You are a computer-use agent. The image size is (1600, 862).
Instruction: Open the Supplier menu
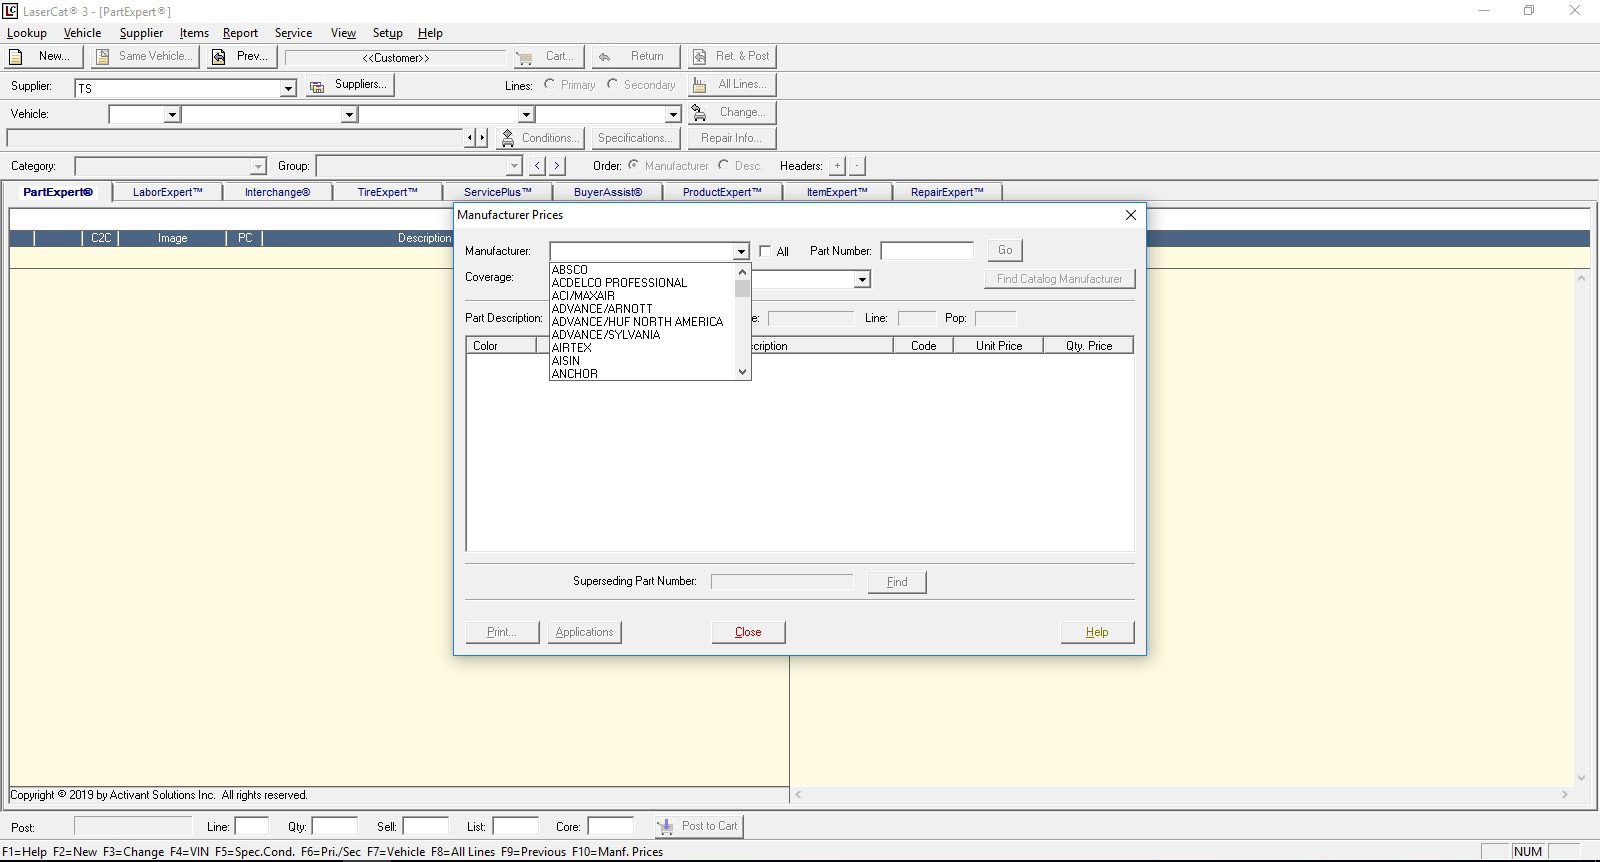click(x=141, y=33)
